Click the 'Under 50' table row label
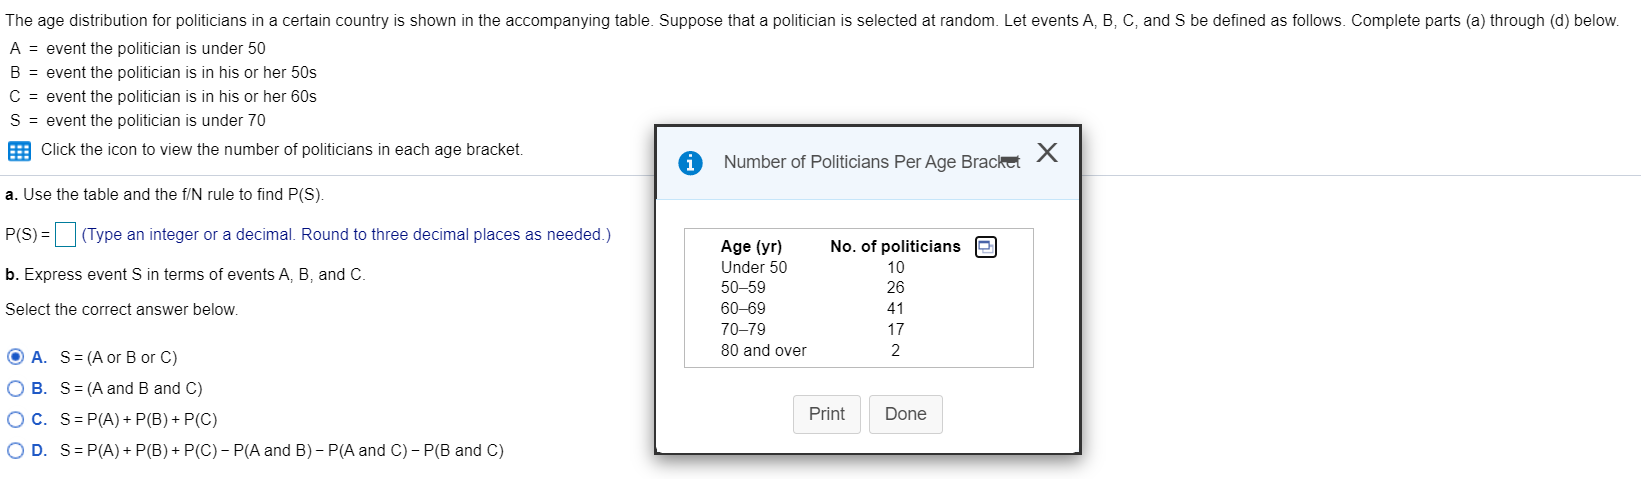This screenshot has width=1641, height=479. click(753, 267)
